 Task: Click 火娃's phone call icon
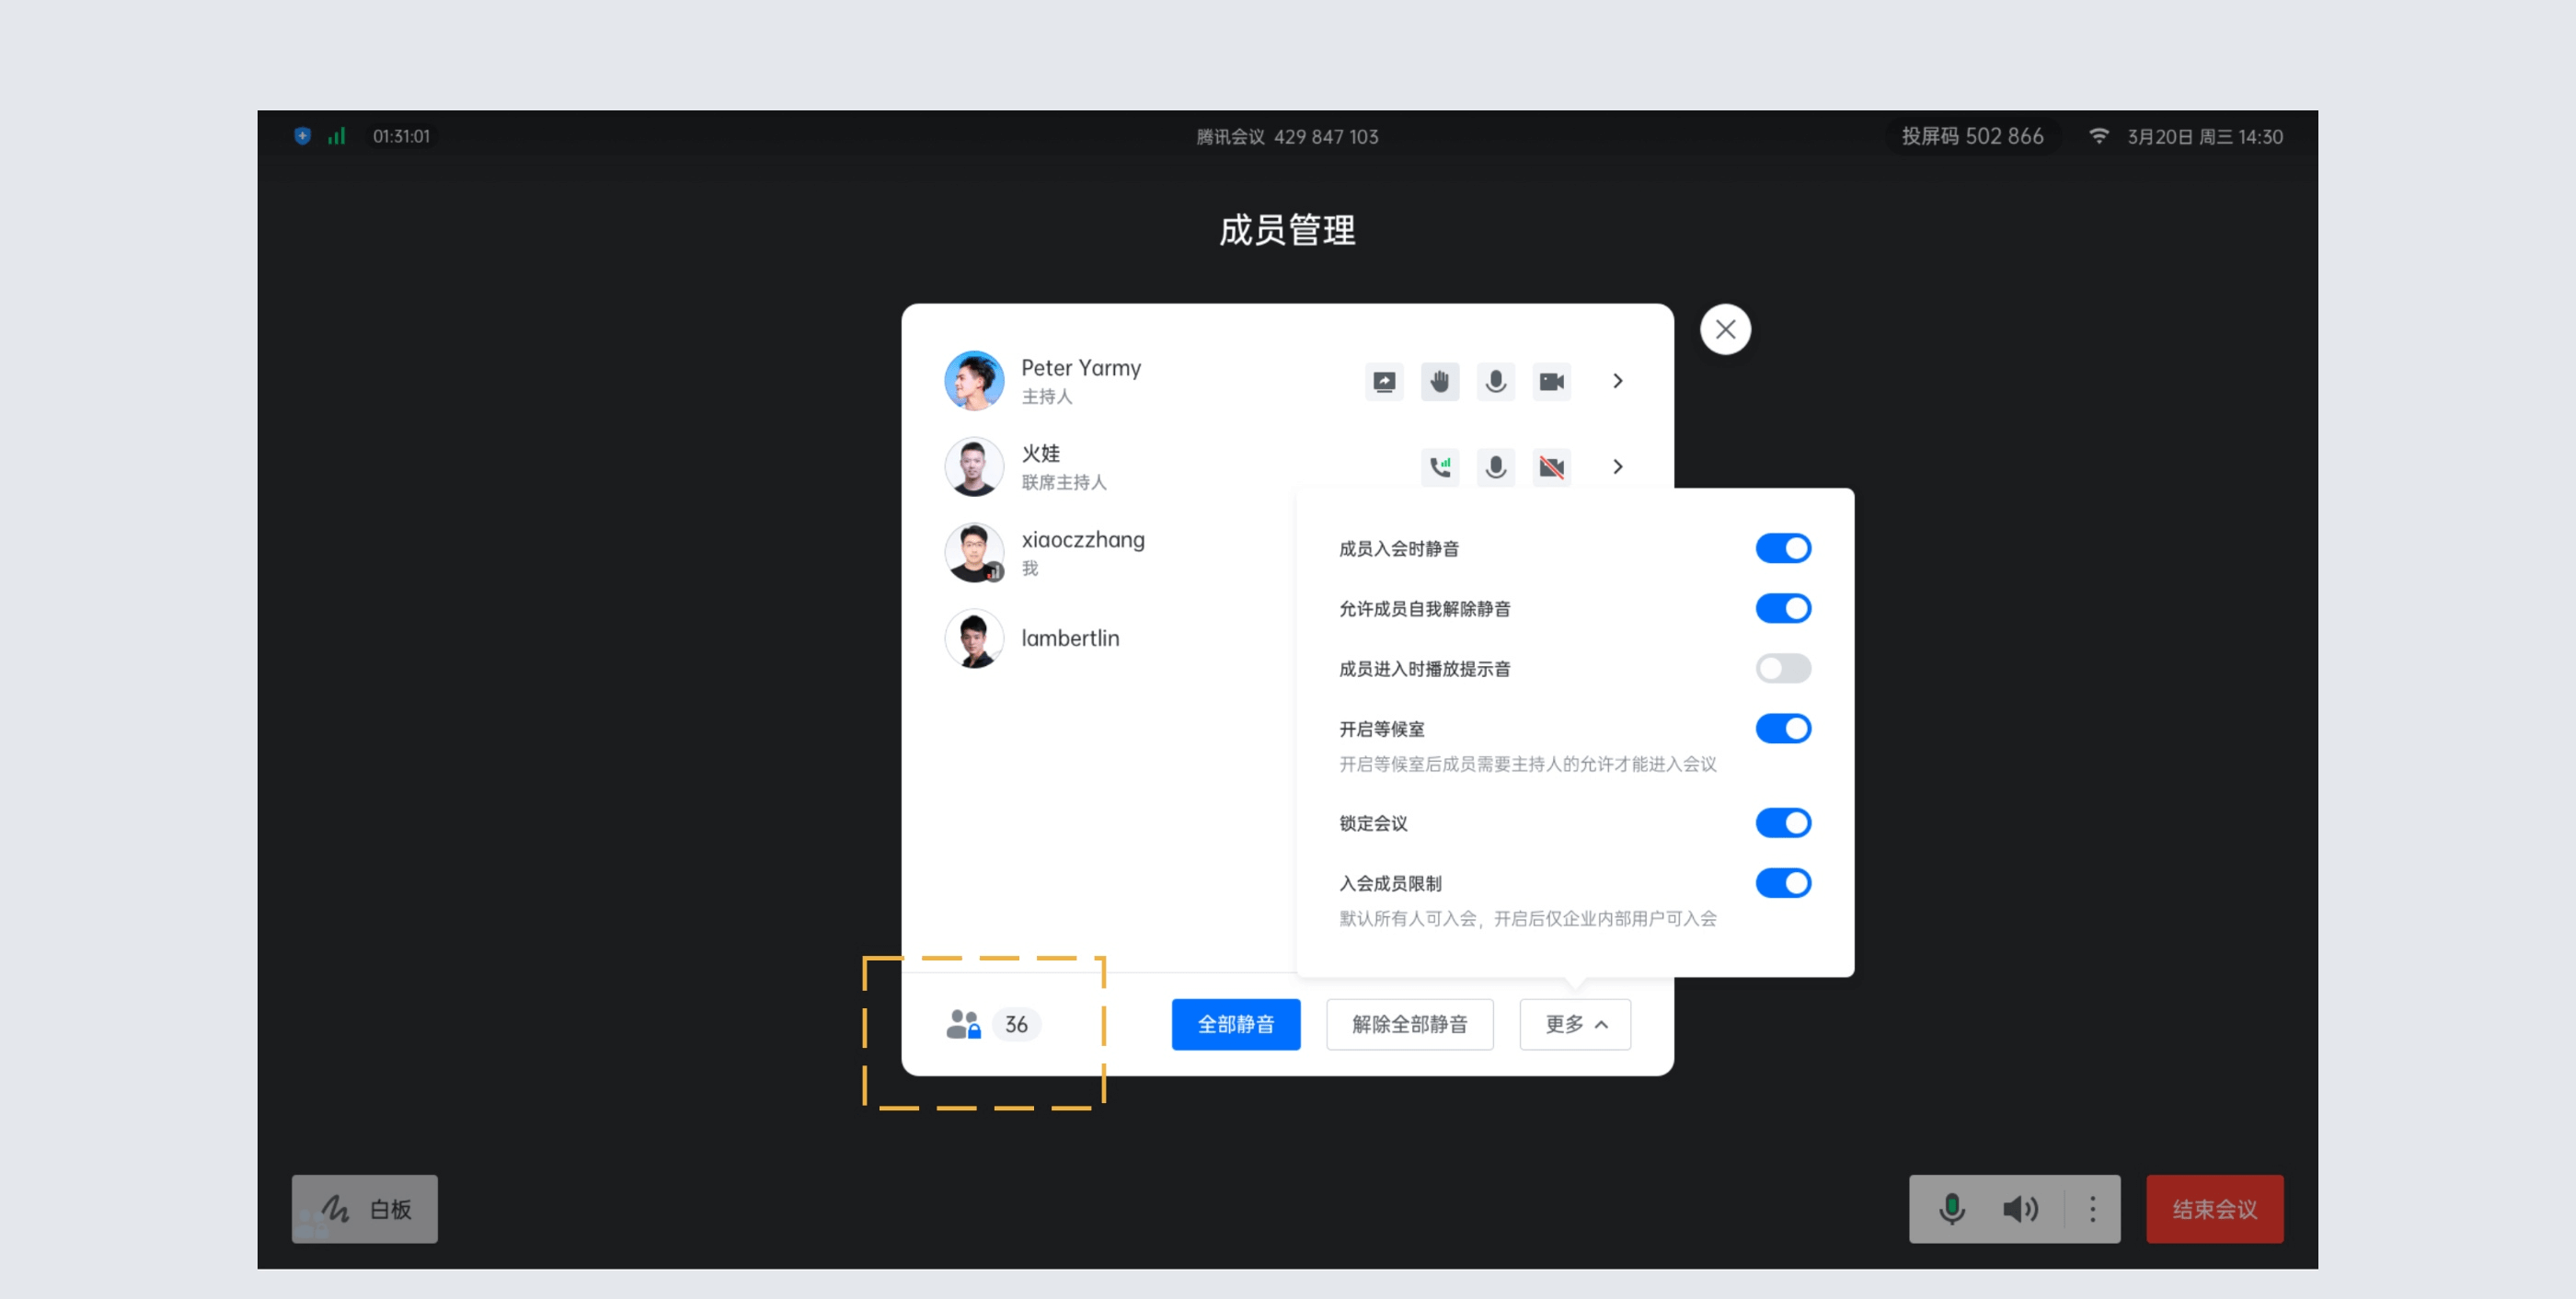[1440, 467]
